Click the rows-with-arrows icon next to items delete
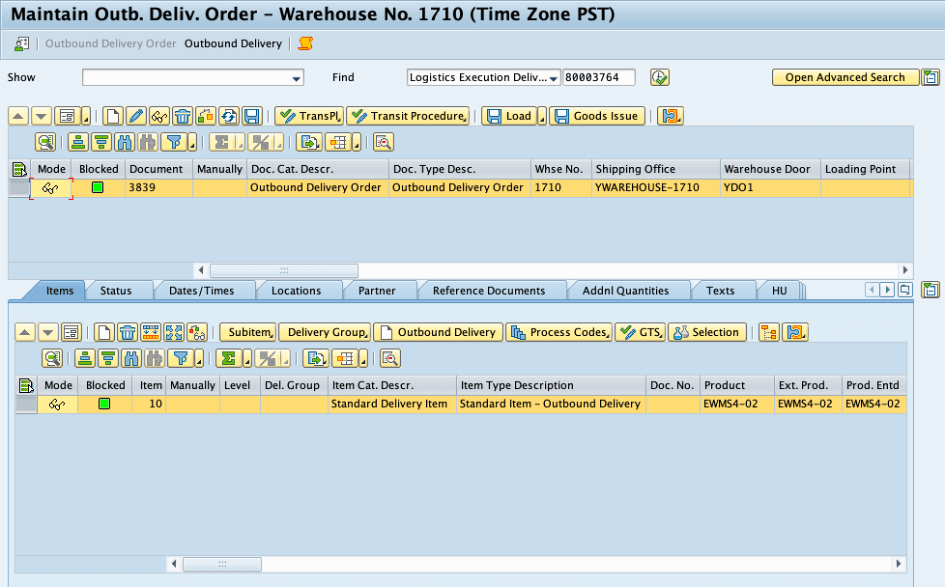Image resolution: width=945 pixels, height=587 pixels. tap(151, 332)
